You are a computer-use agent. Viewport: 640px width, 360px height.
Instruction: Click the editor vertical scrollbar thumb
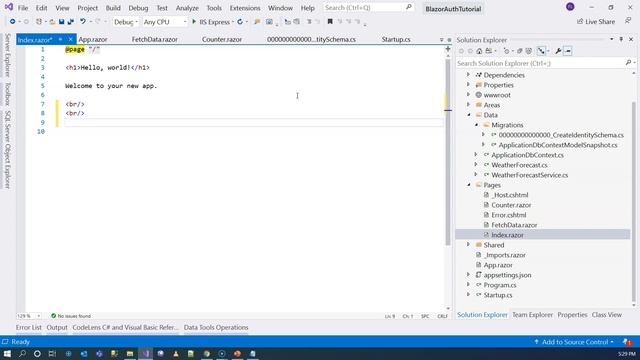[448, 151]
